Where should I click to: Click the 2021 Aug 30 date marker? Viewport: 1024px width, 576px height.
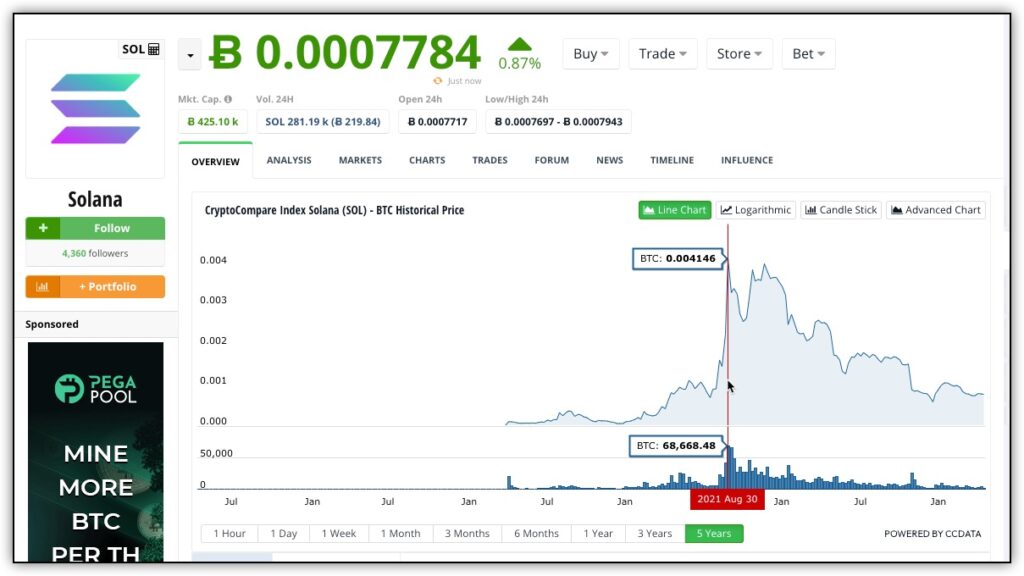click(x=728, y=500)
